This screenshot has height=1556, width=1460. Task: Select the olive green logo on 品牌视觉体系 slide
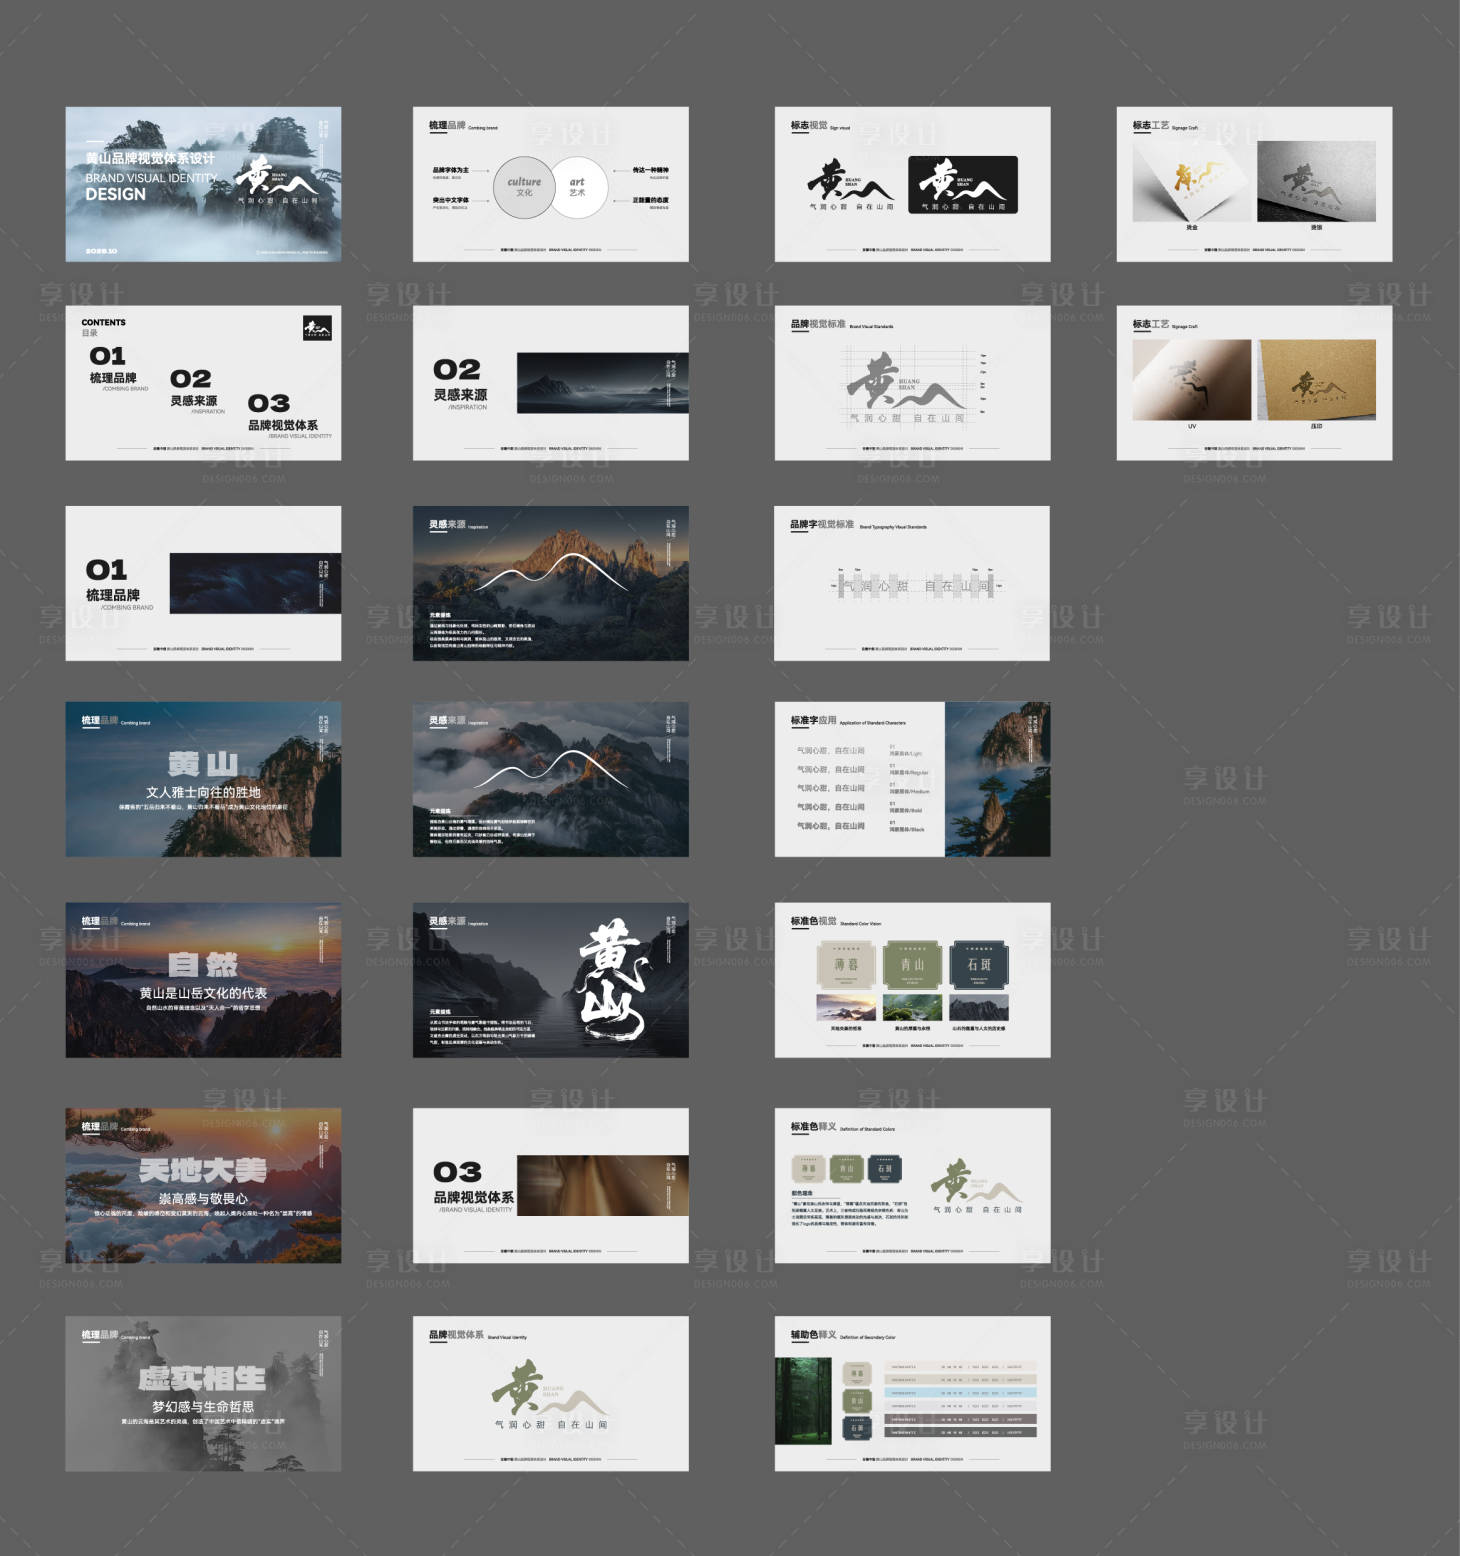550,1393
